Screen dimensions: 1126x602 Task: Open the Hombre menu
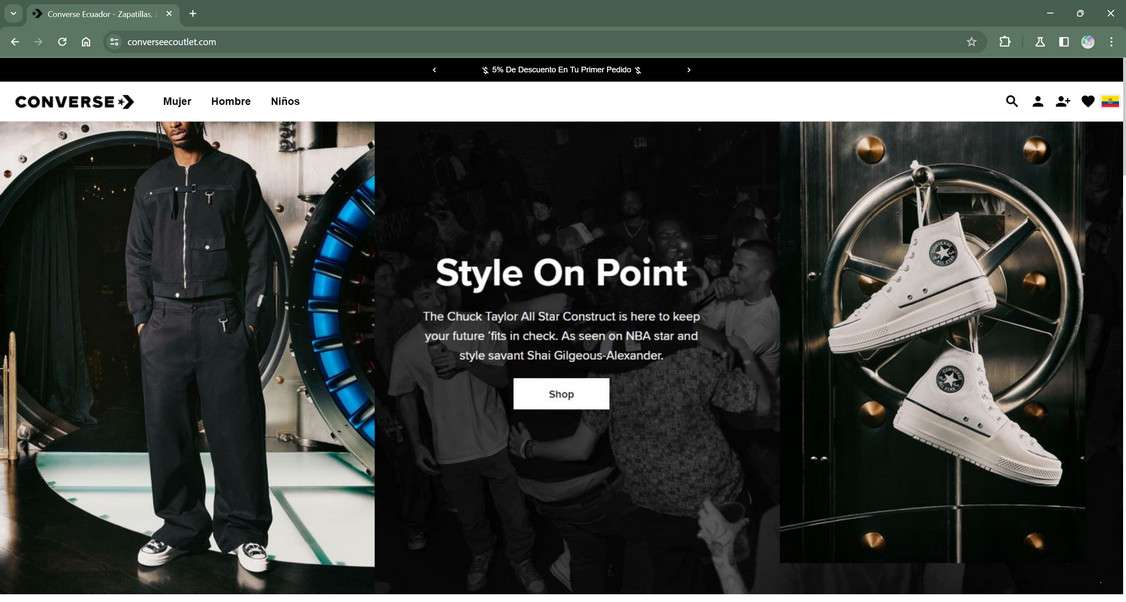231,101
